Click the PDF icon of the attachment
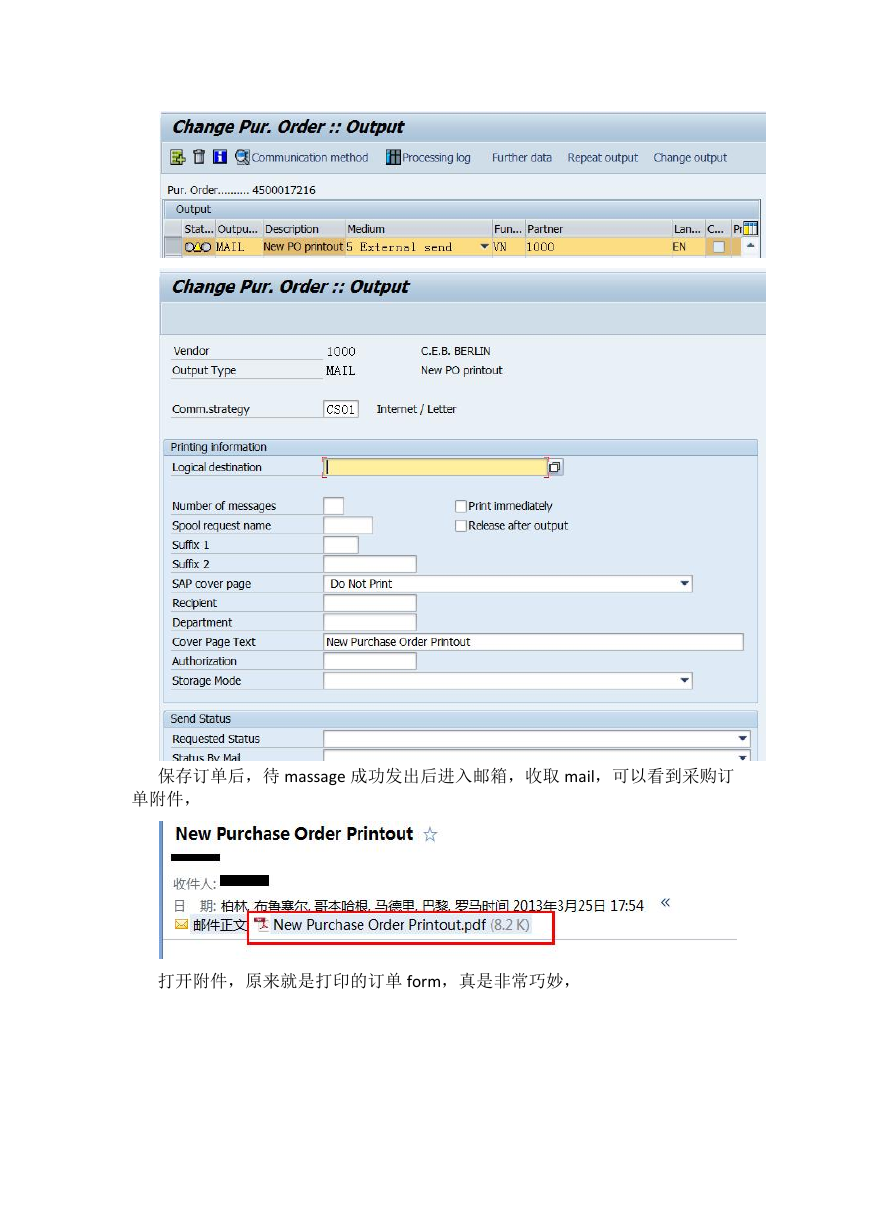 261,925
